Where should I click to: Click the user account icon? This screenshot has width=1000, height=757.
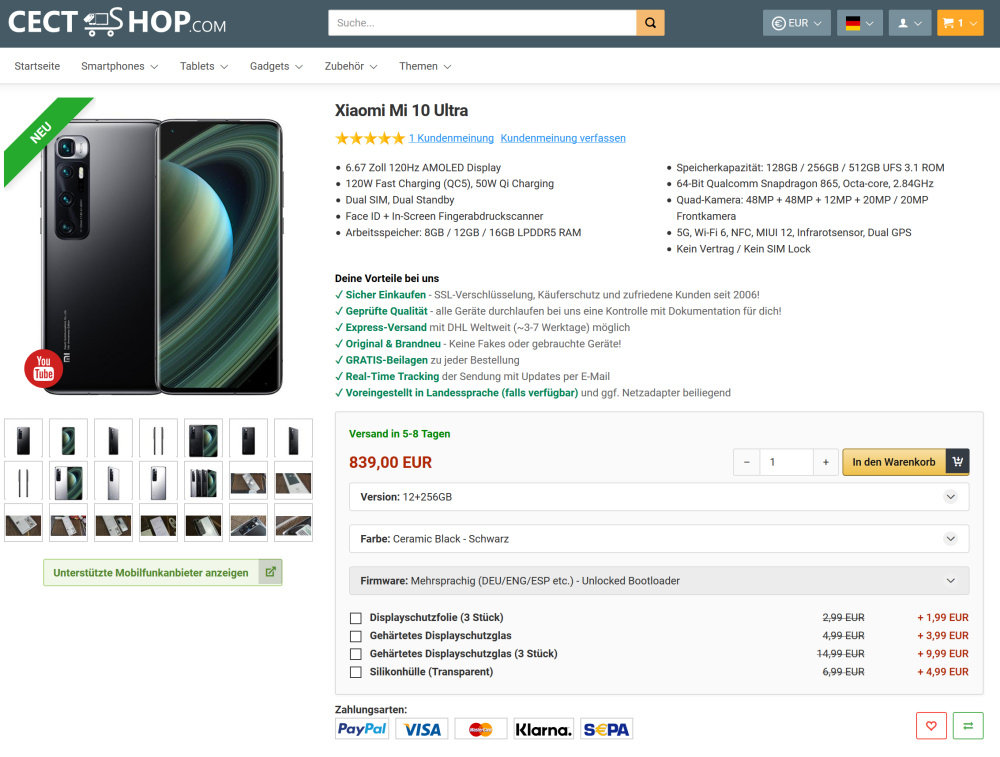click(x=909, y=23)
